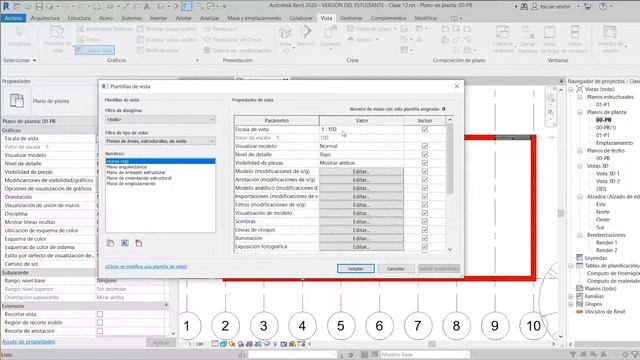Viewport: 640px width, 360px height.
Task: Select 'Plano de emplazamiento' in Nombres list
Action: [131, 184]
